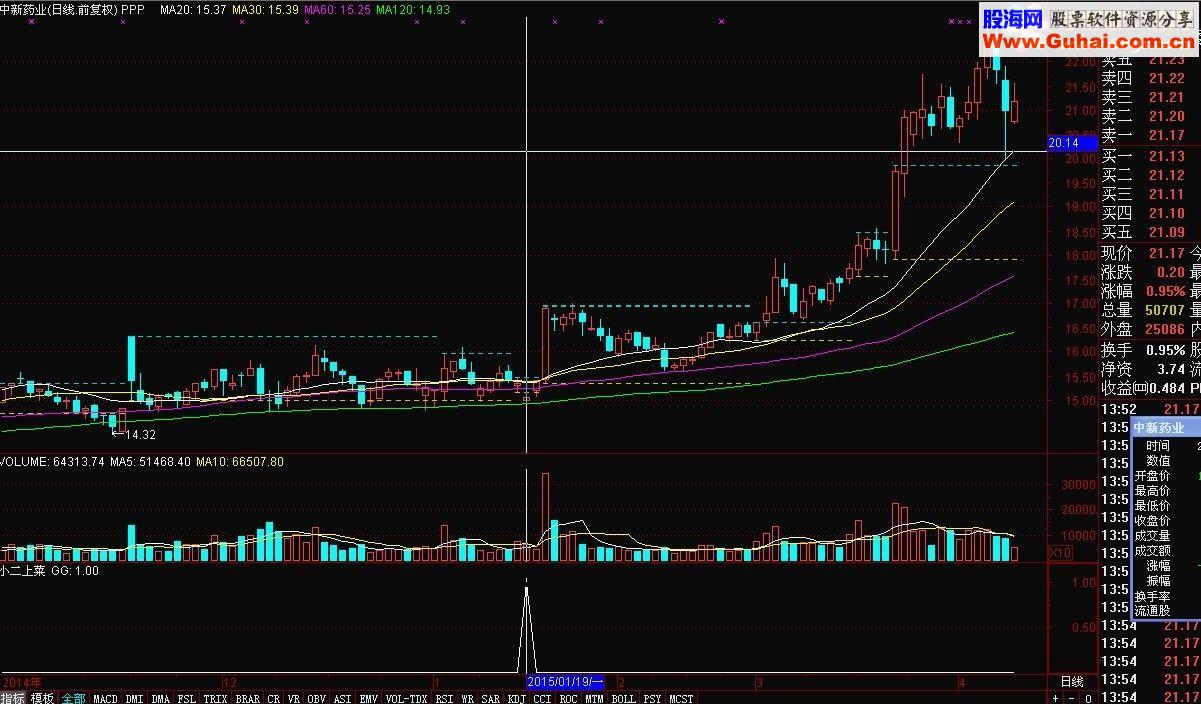Click the 14.32 low price annotation
1201x704 pixels.
[x=140, y=435]
